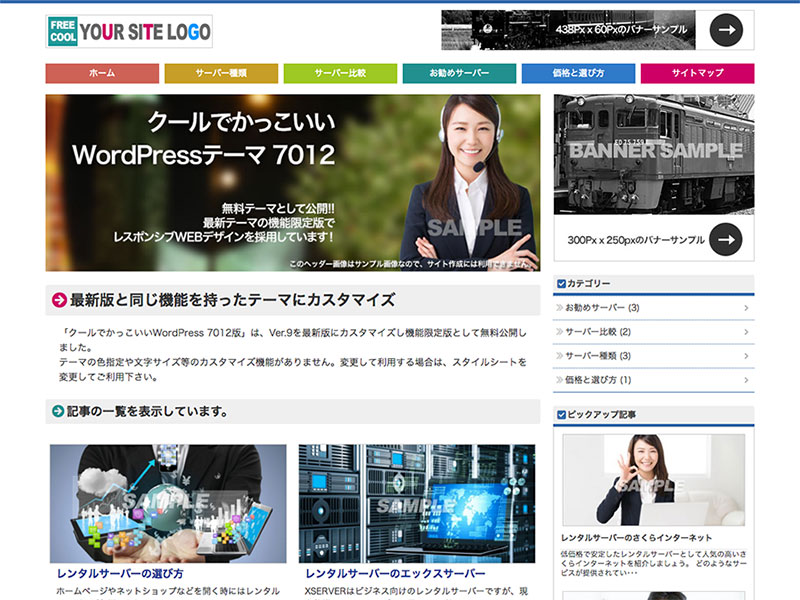Viewport: 800px width, 600px height.
Task: Click the chevron at right of 価格と選び方 (1)
Action: pyautogui.click(x=746, y=380)
